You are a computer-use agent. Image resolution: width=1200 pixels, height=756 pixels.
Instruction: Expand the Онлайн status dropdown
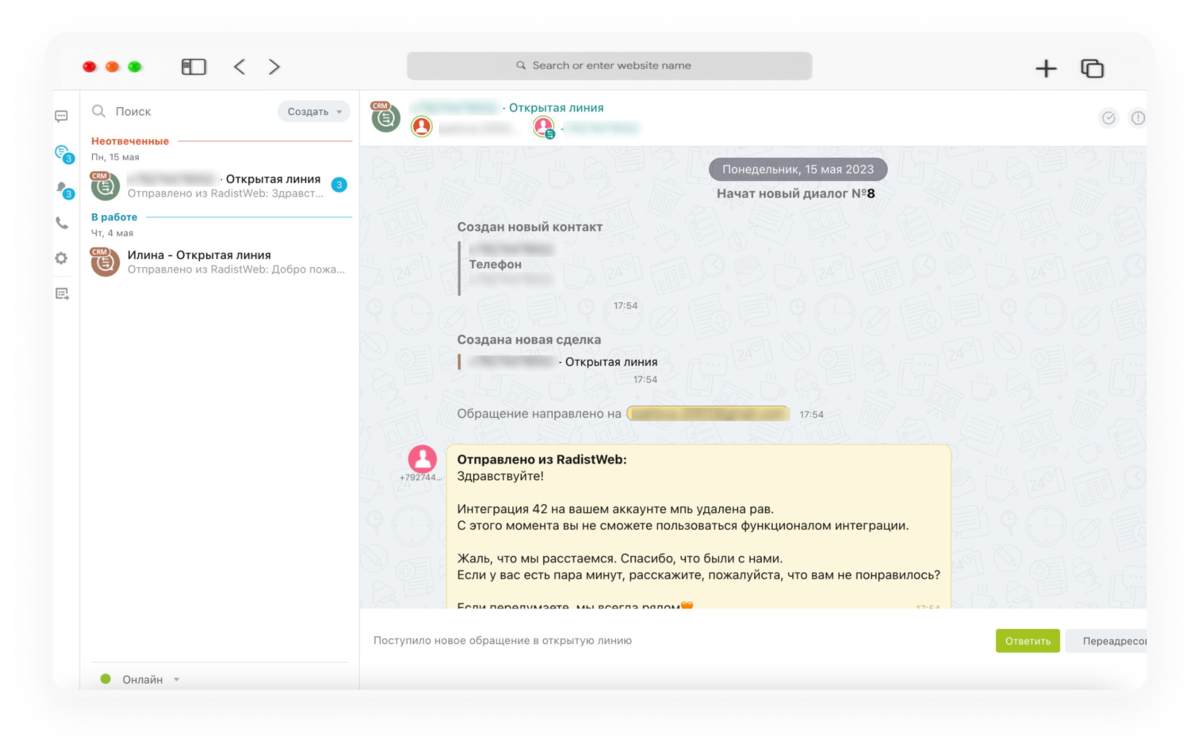pyautogui.click(x=177, y=680)
